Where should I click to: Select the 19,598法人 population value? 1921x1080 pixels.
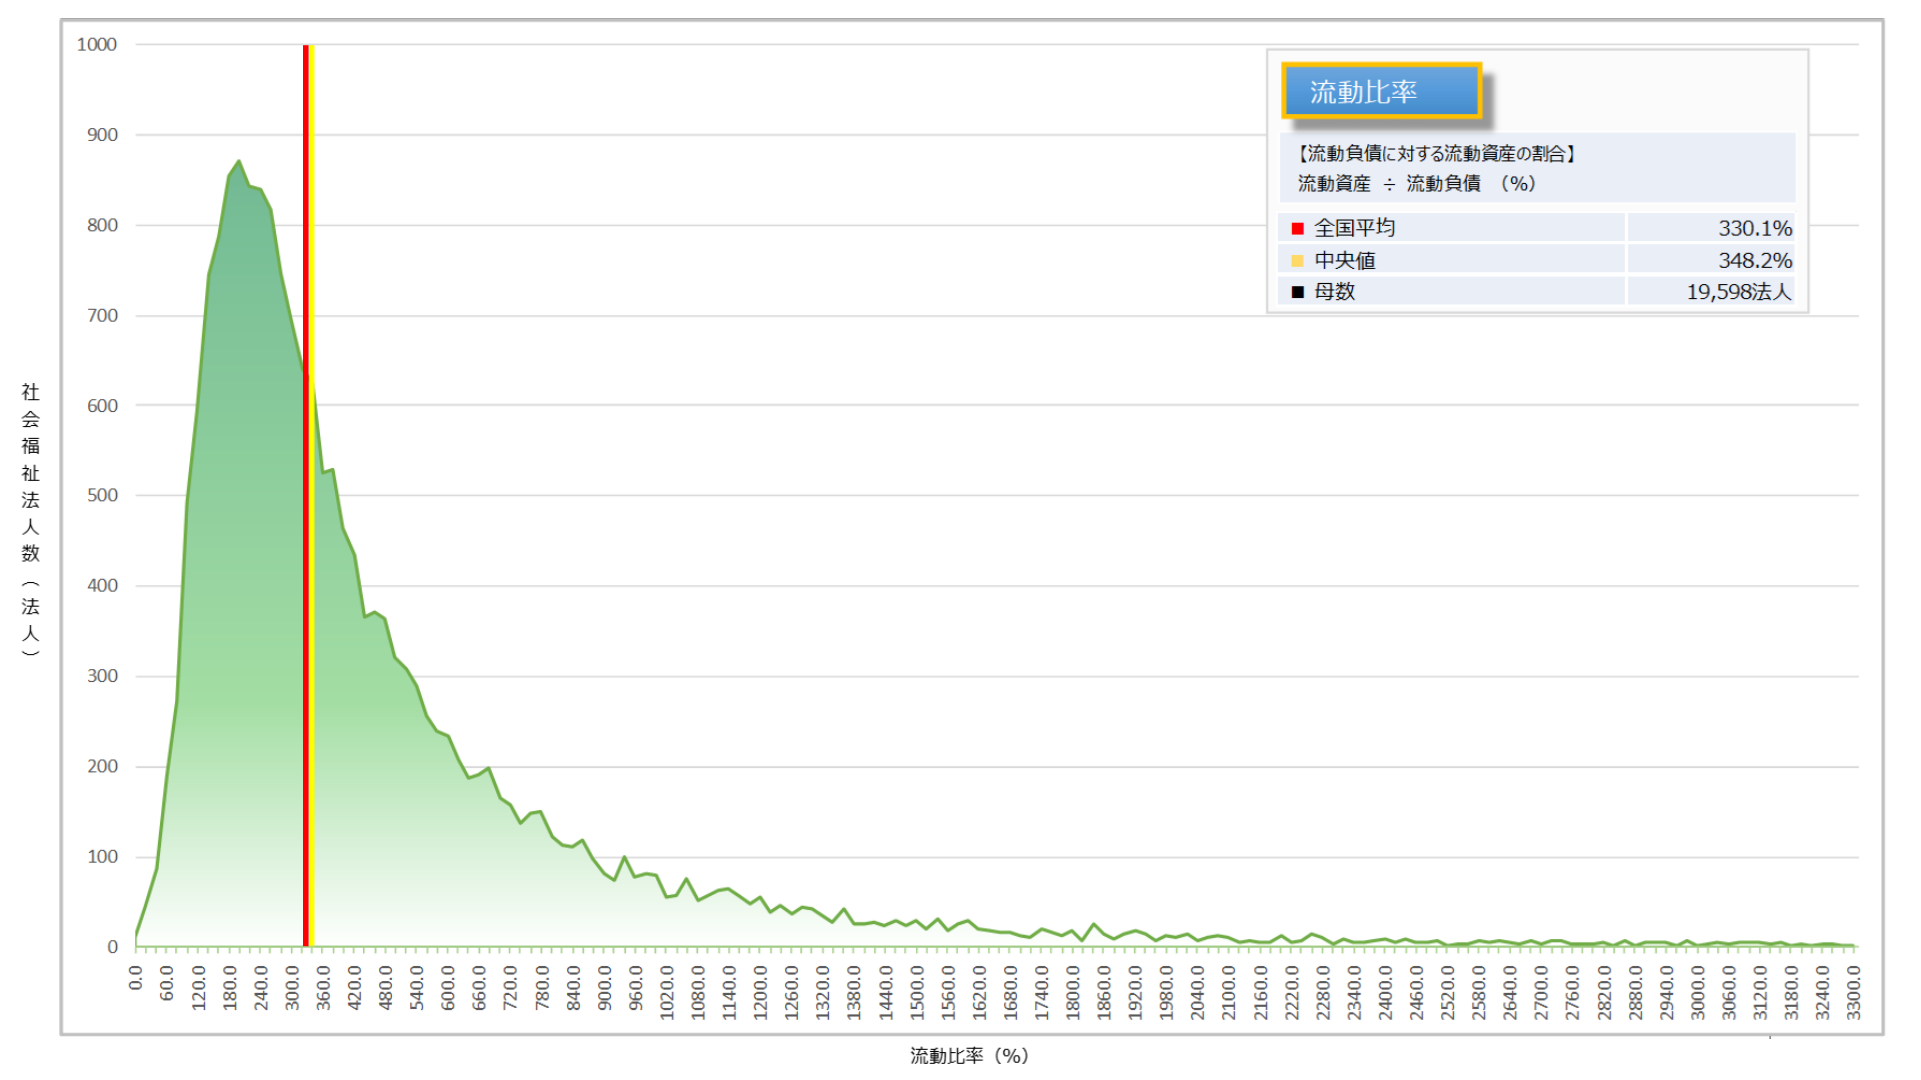[1738, 292]
